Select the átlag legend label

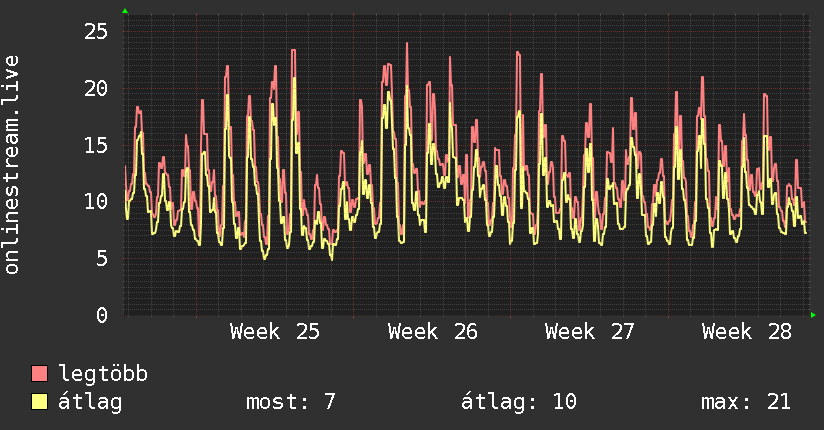pyautogui.click(x=90, y=402)
